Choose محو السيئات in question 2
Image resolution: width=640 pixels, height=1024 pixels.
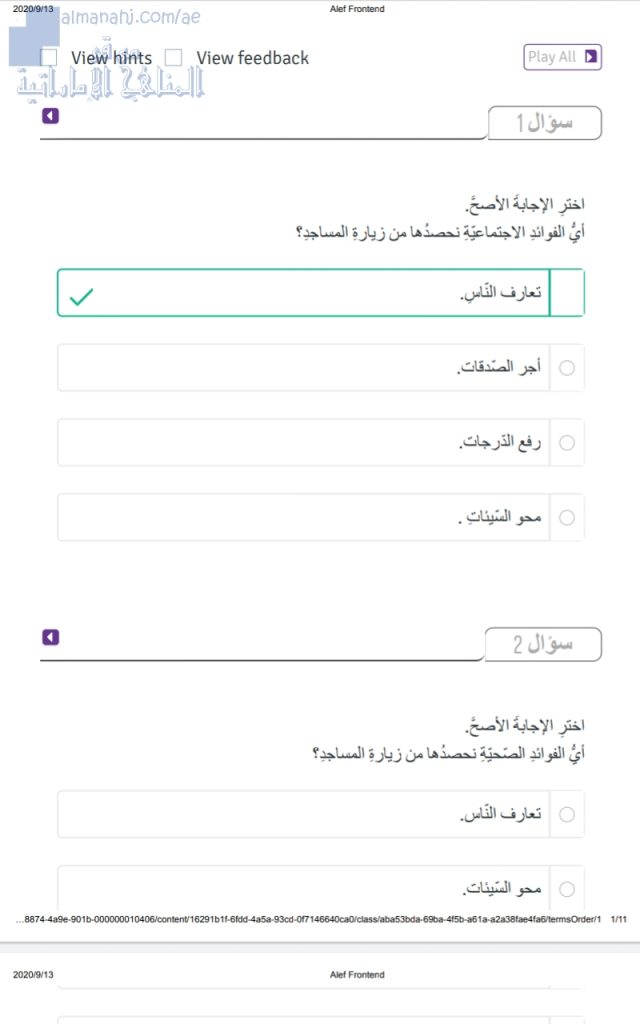[567, 888]
